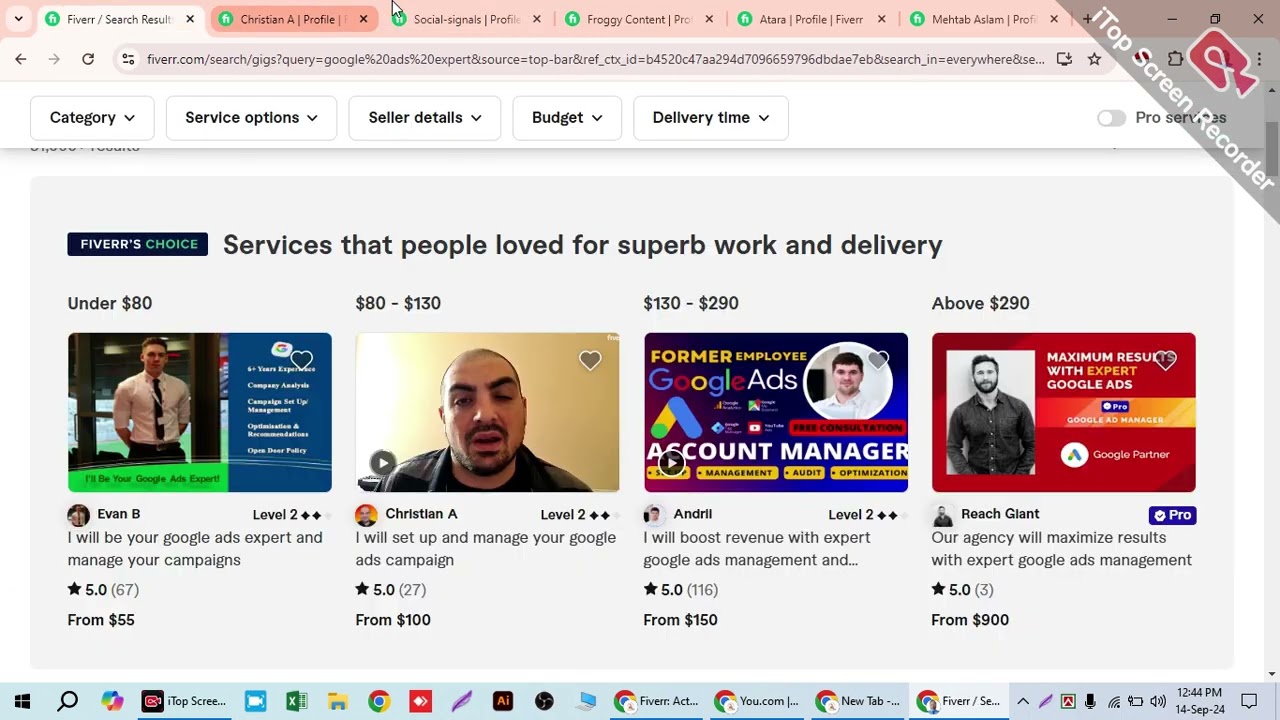The height and width of the screenshot is (720, 1280).
Task: Click the volume speaker tray icon
Action: (1158, 701)
